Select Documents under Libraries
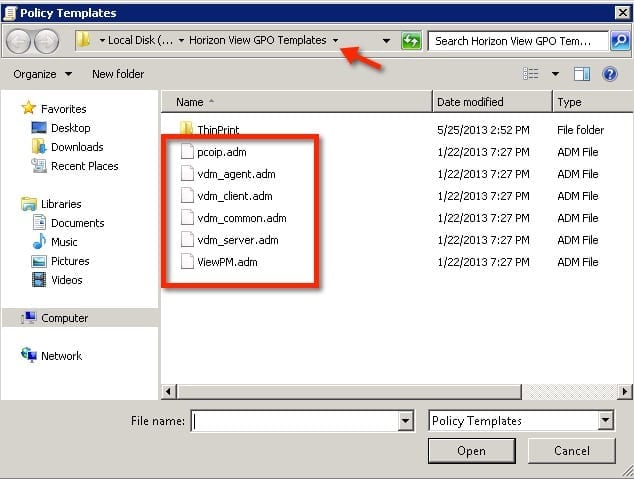 77,223
